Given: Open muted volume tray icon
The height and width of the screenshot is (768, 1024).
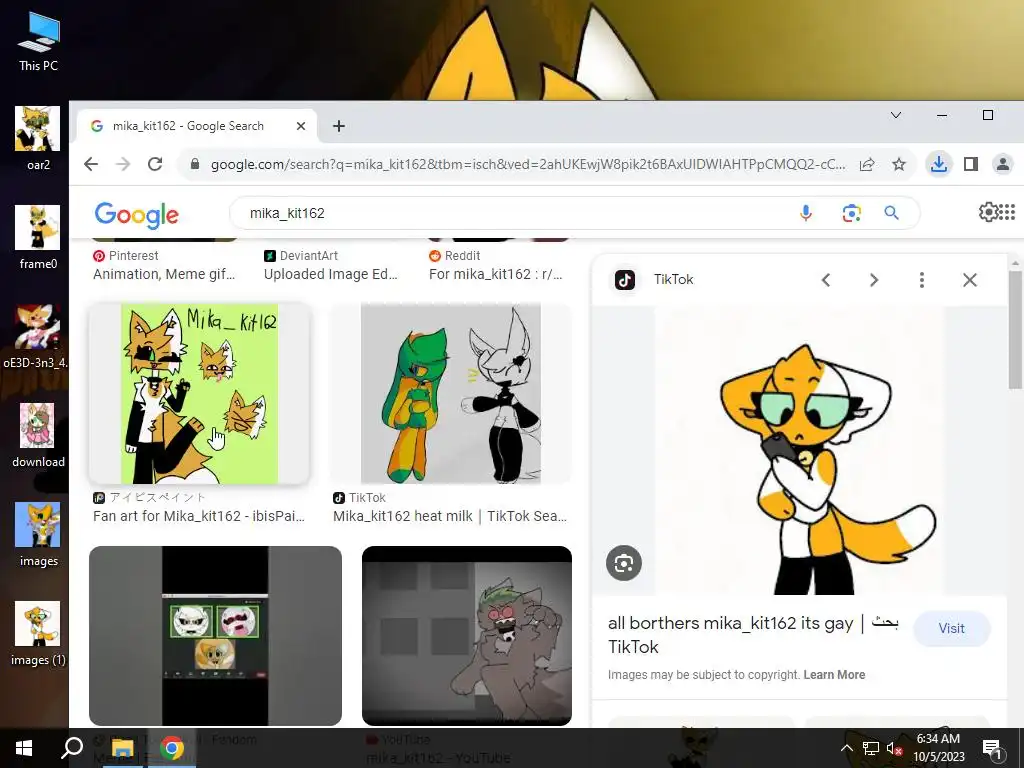Looking at the screenshot, I should 894,748.
